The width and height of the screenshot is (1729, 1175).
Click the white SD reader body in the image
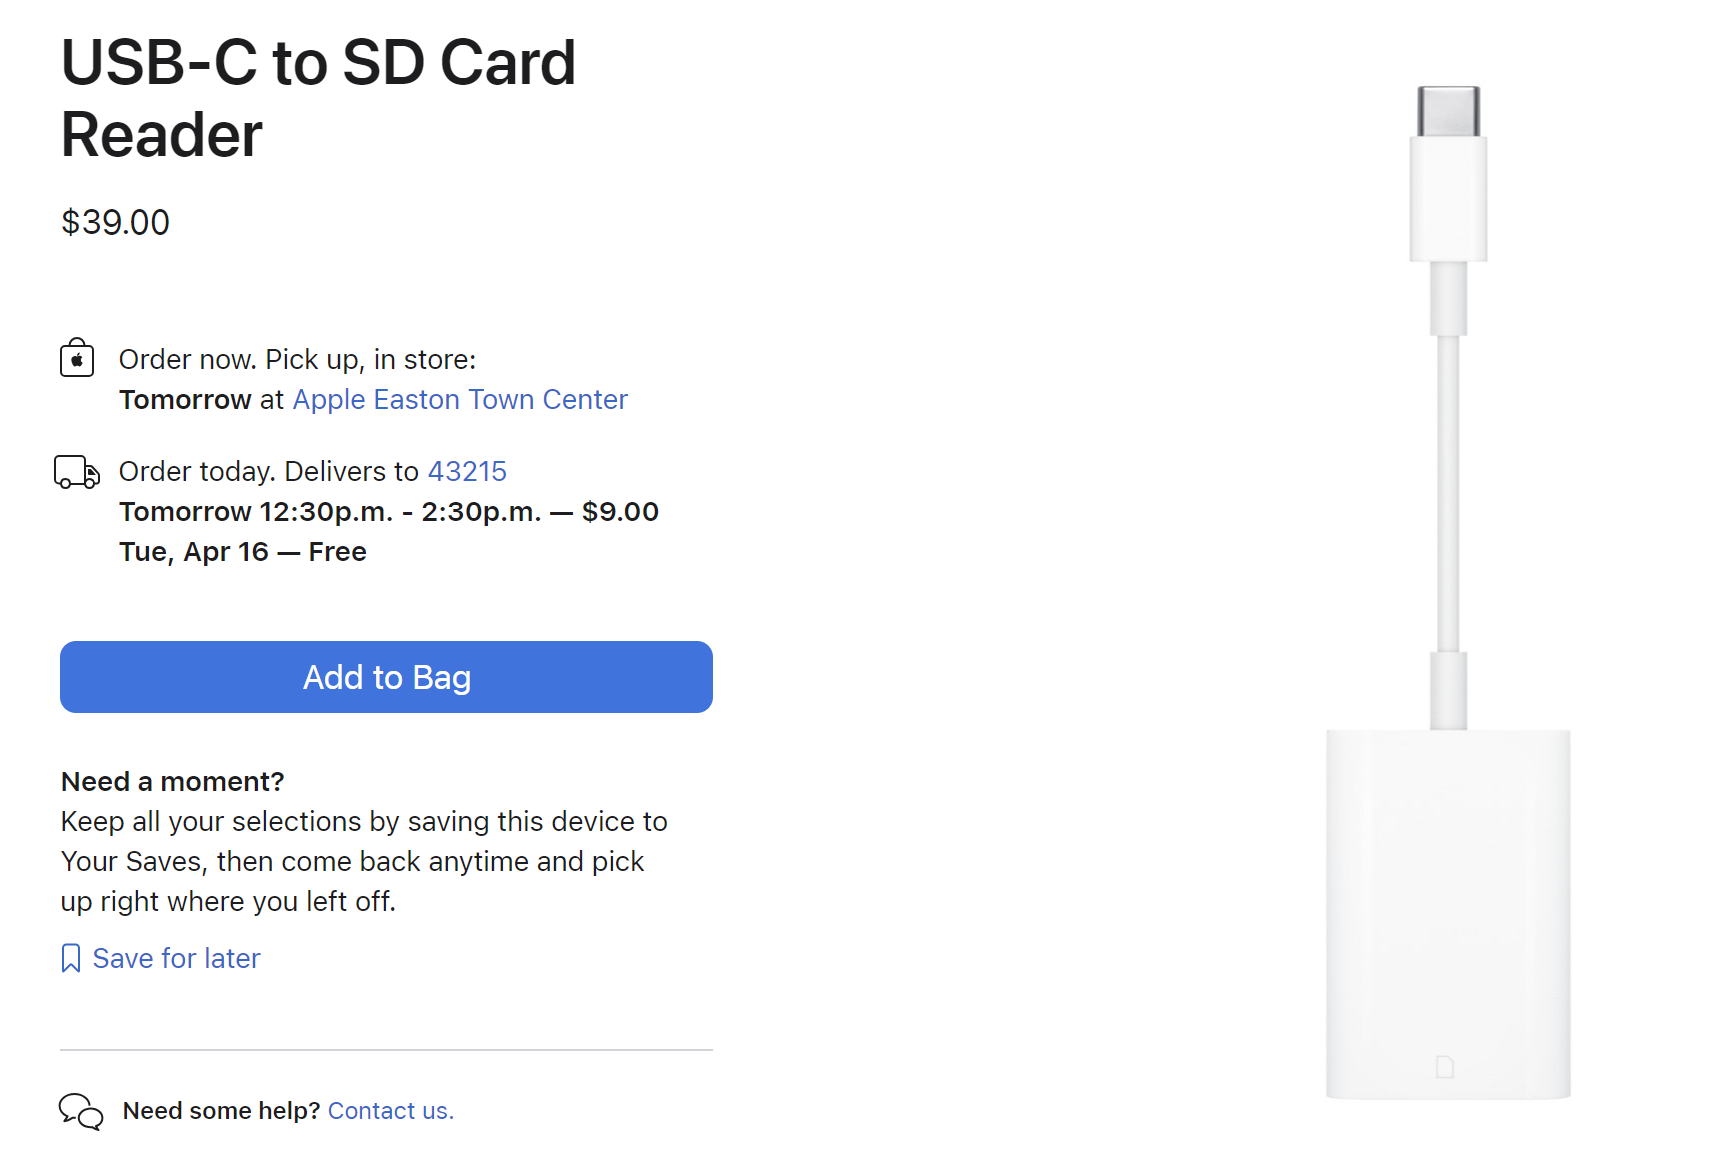(x=1448, y=900)
